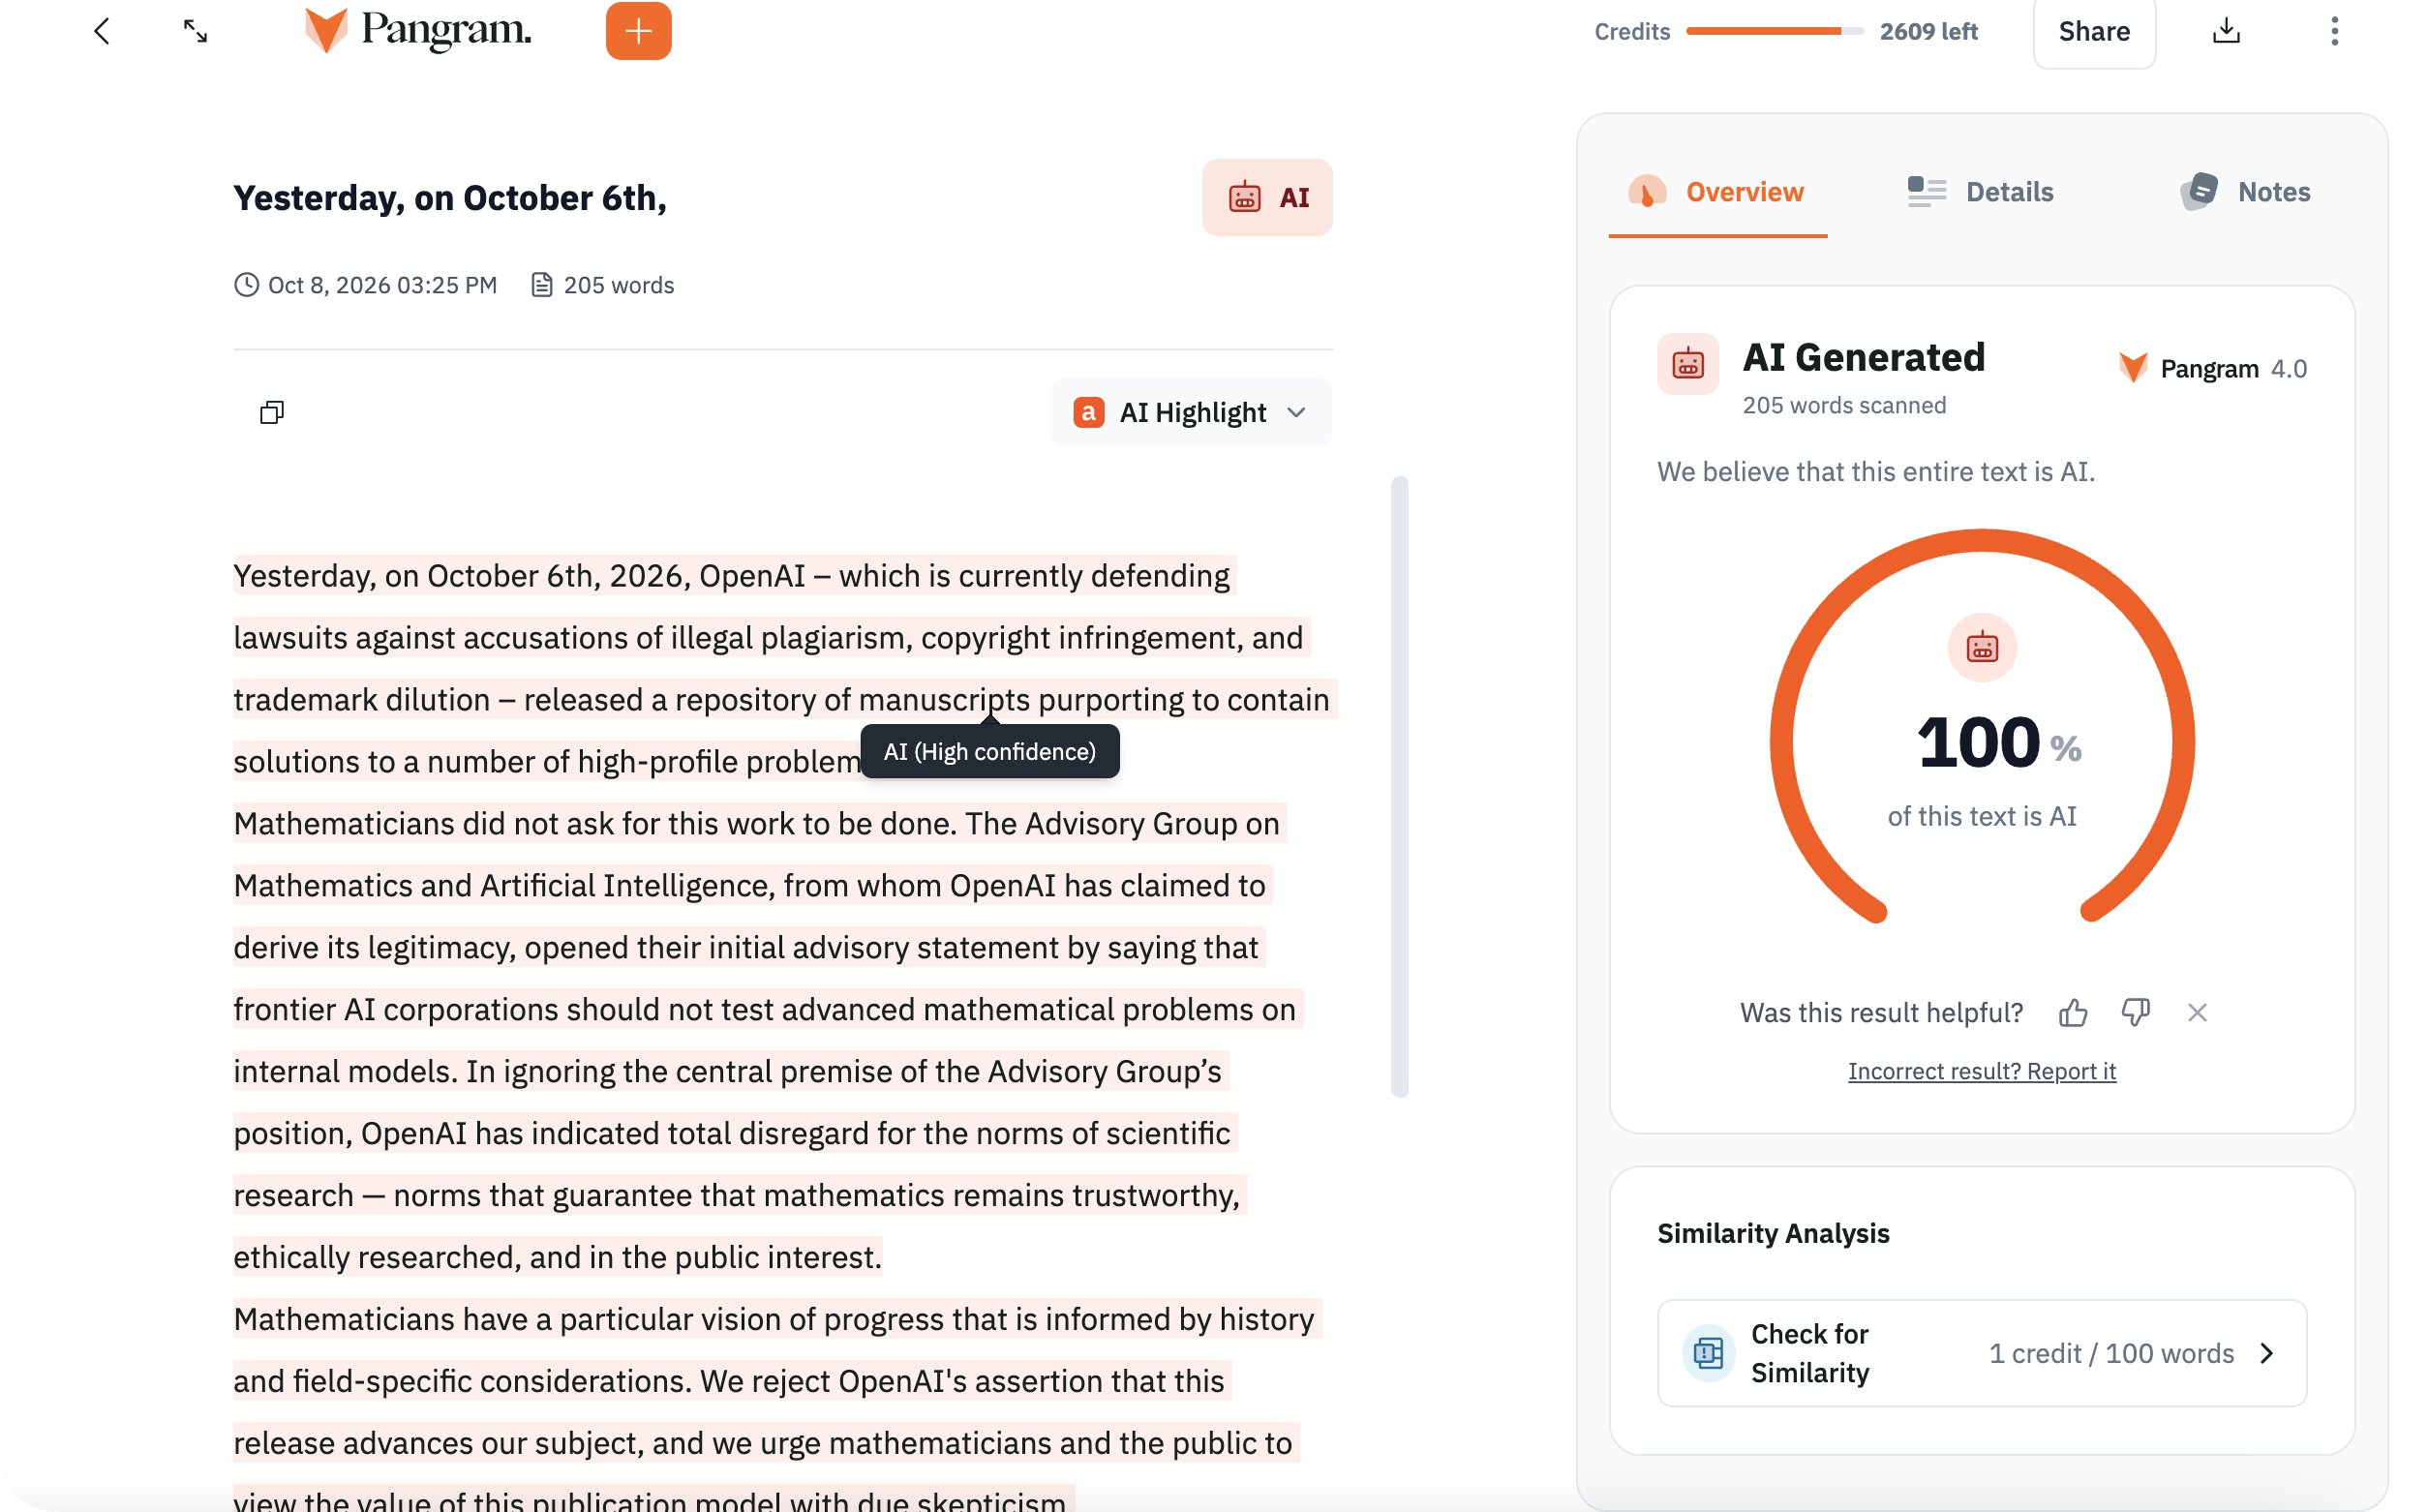Click the document text scrollbar
Viewport: 2428px width, 1512px height.
pyautogui.click(x=1399, y=786)
